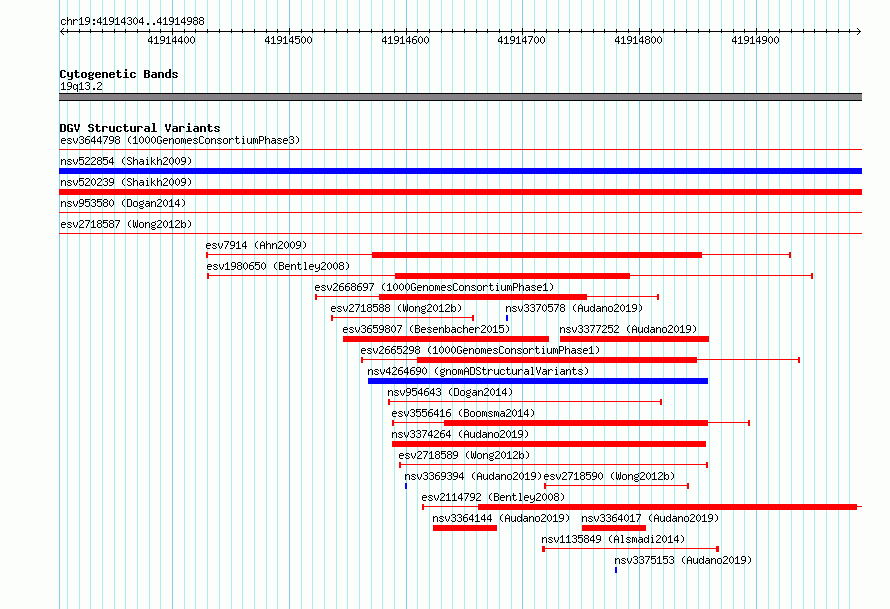Click the esv2668697 (1000GenomesConsortiumPhase1) text label
This screenshot has height=609, width=890.
coord(434,287)
